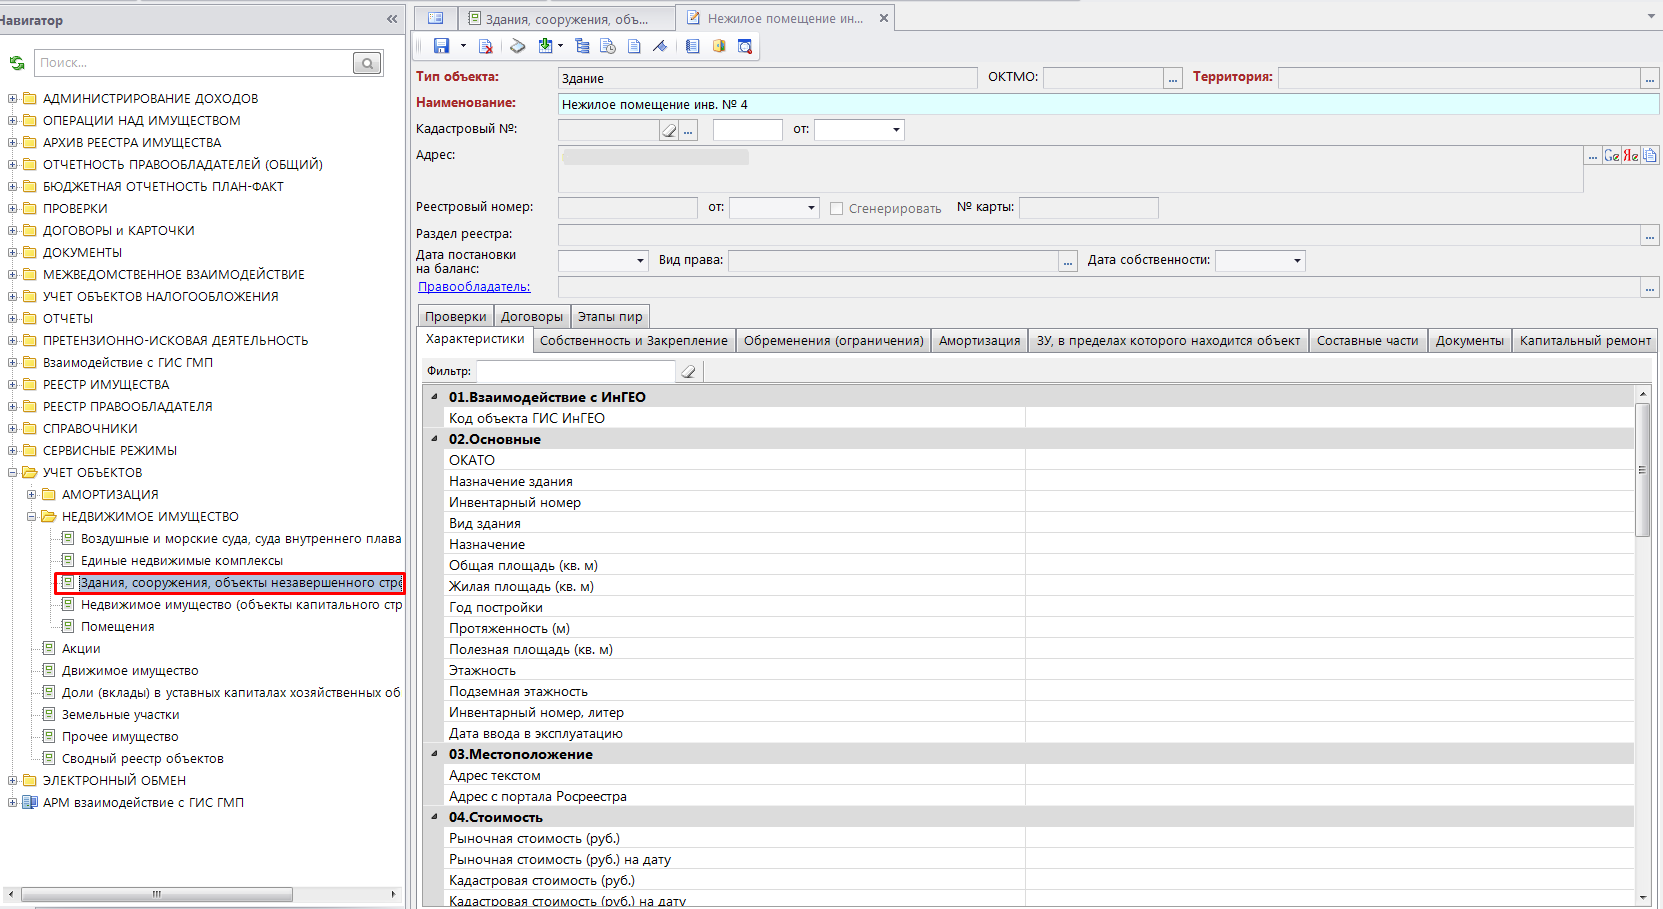Clear the cadastral number with eraser icon

coord(669,130)
